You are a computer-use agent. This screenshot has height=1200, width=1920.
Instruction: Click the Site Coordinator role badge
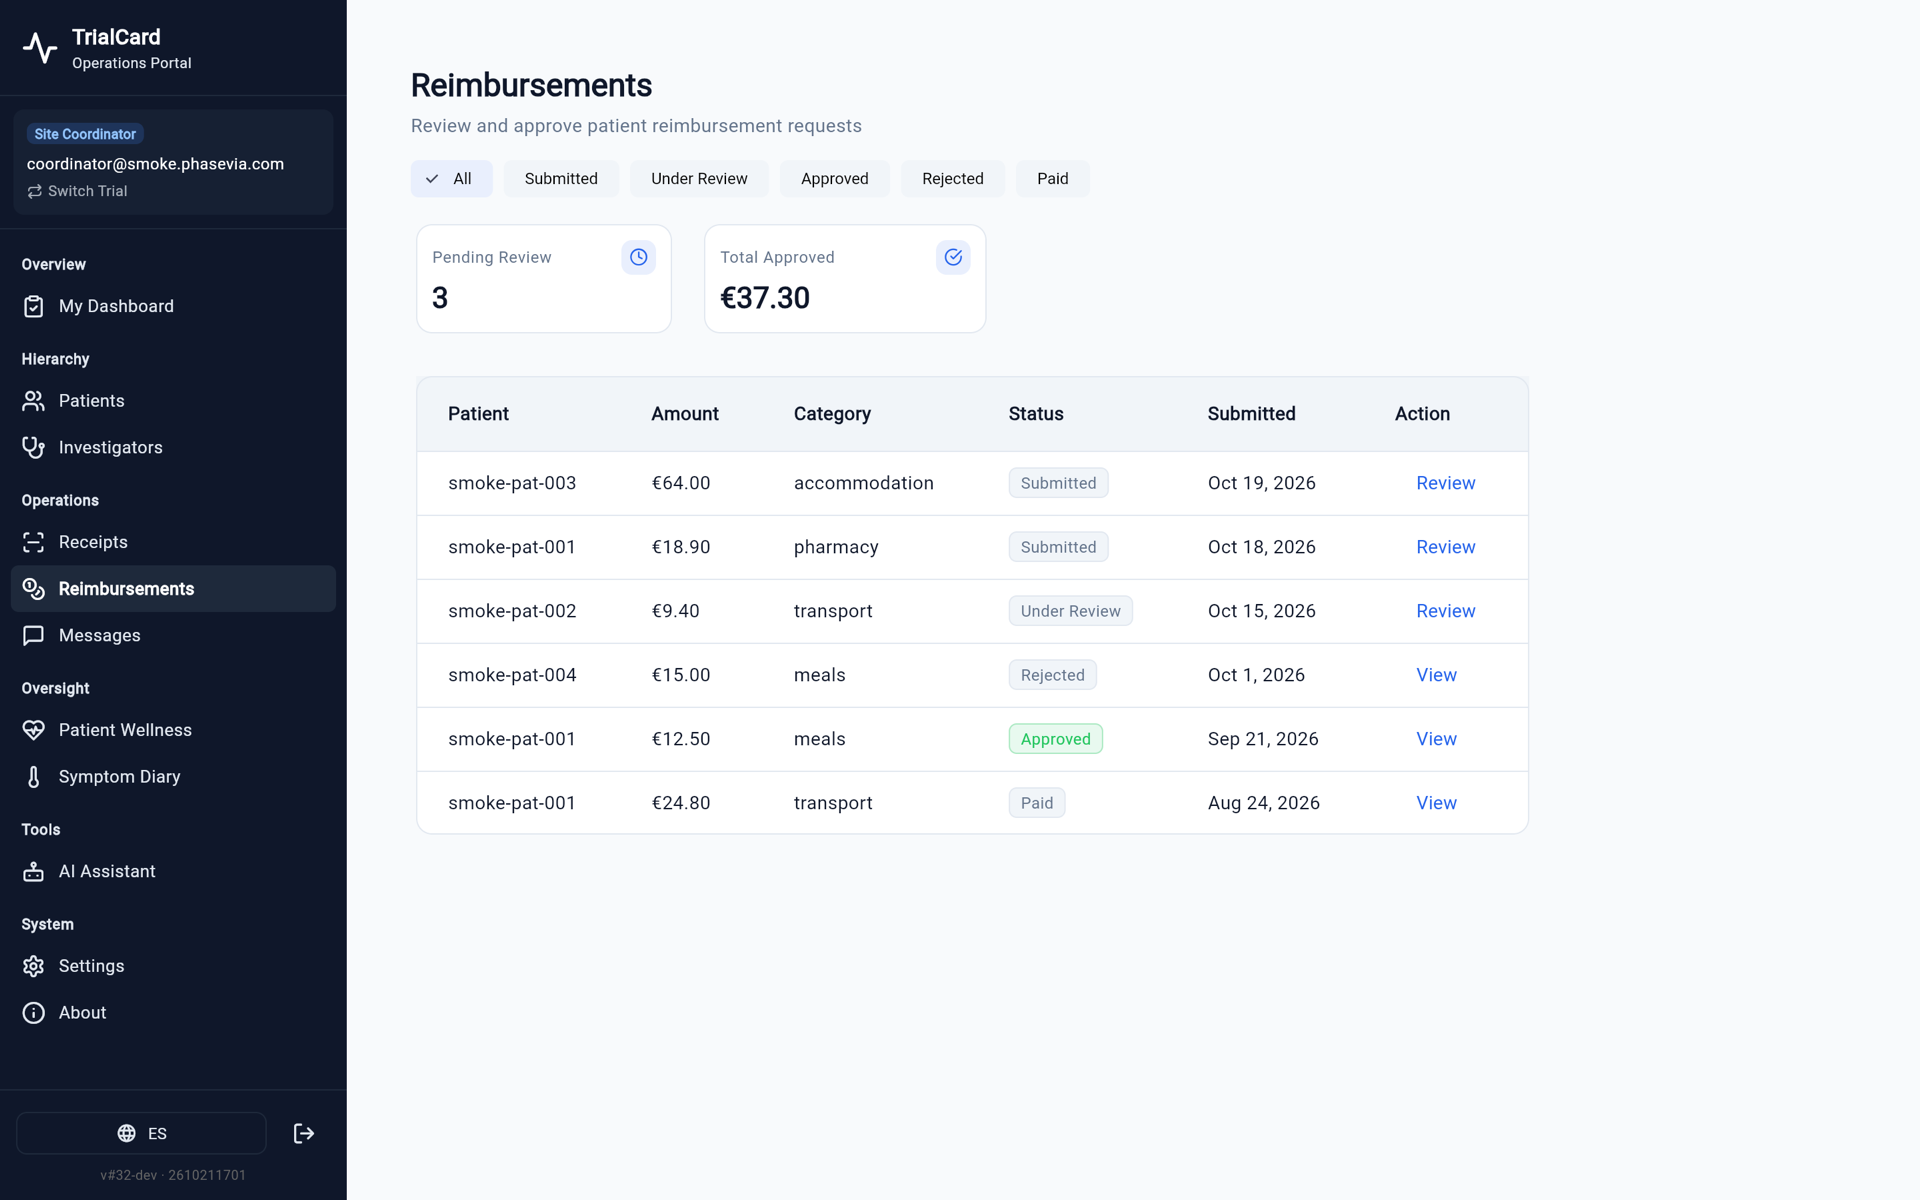(85, 134)
